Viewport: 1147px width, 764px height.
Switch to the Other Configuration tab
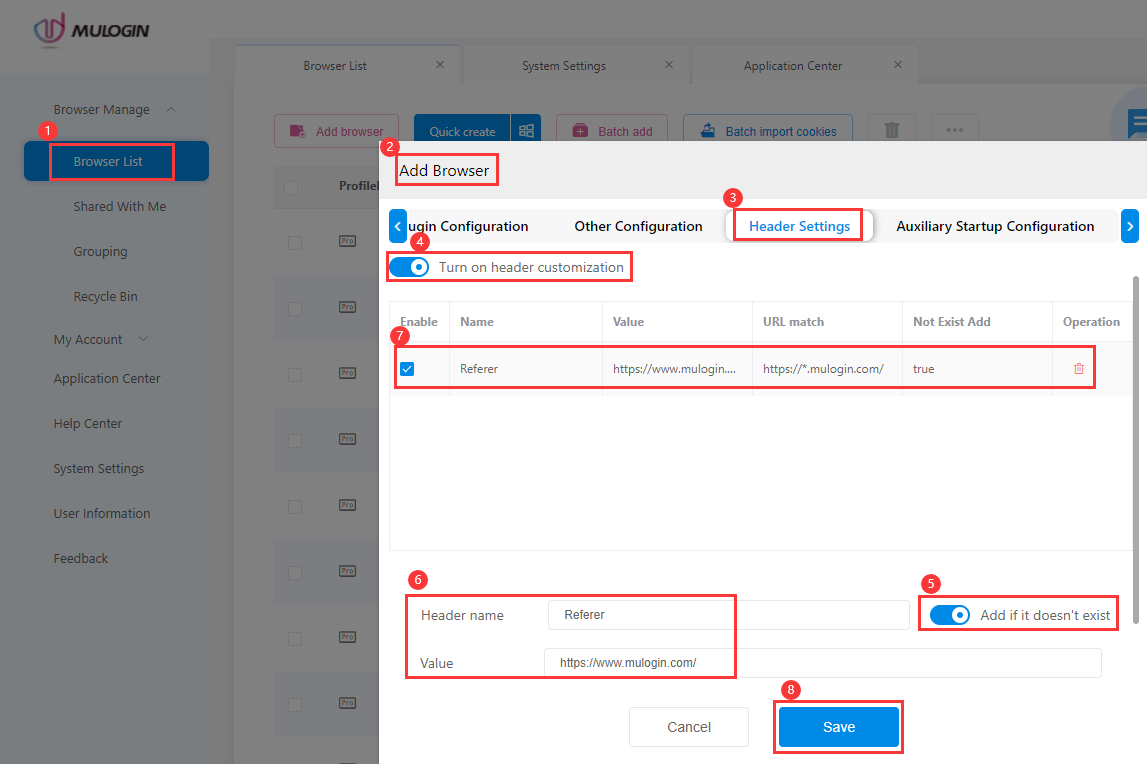638,226
